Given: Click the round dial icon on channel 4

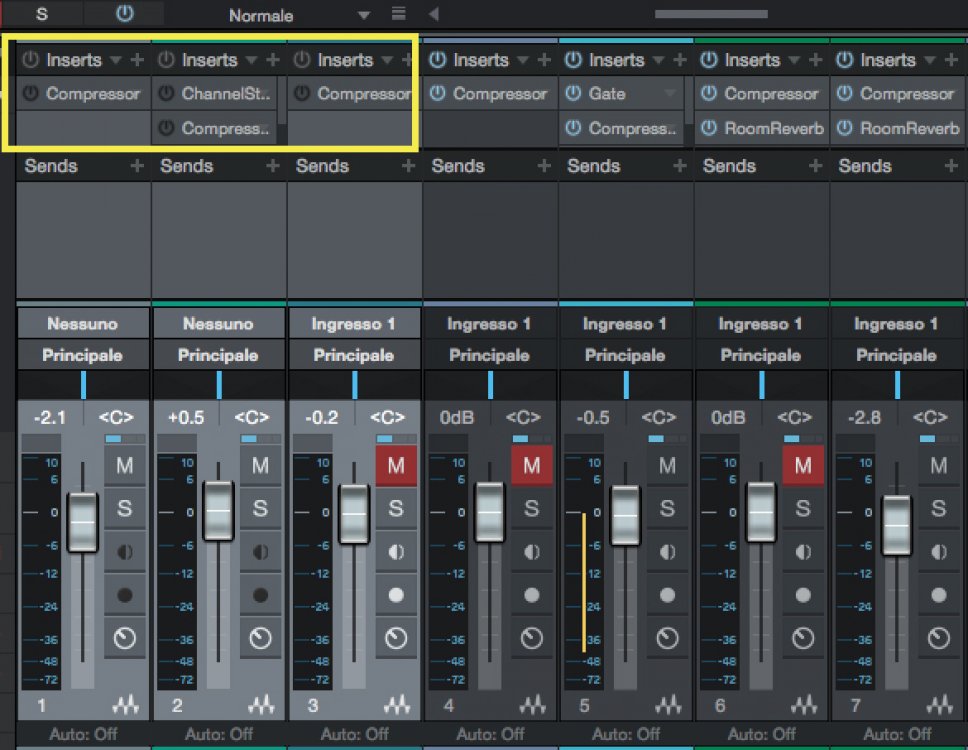Looking at the screenshot, I should point(532,637).
